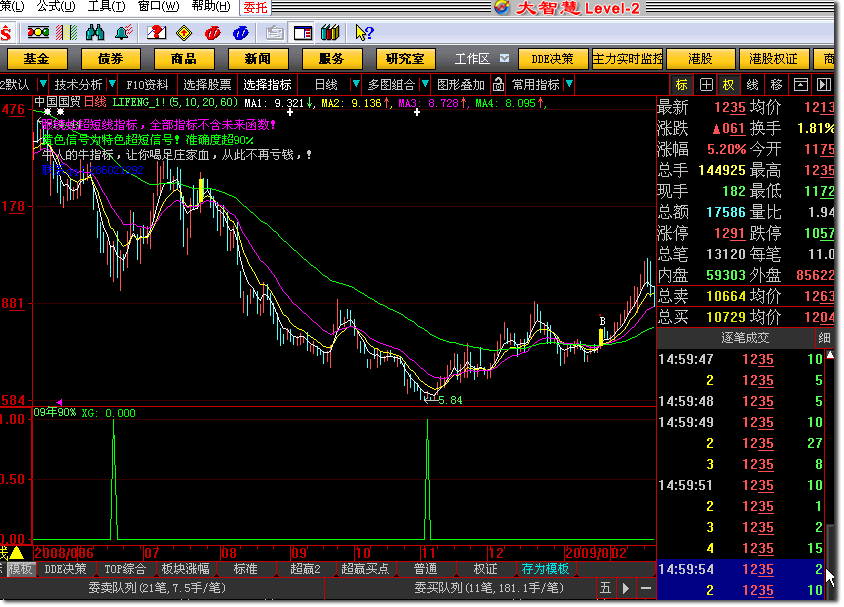The width and height of the screenshot is (844, 607).
Task: Click the striped color bars toolbar icon
Action: point(66,33)
